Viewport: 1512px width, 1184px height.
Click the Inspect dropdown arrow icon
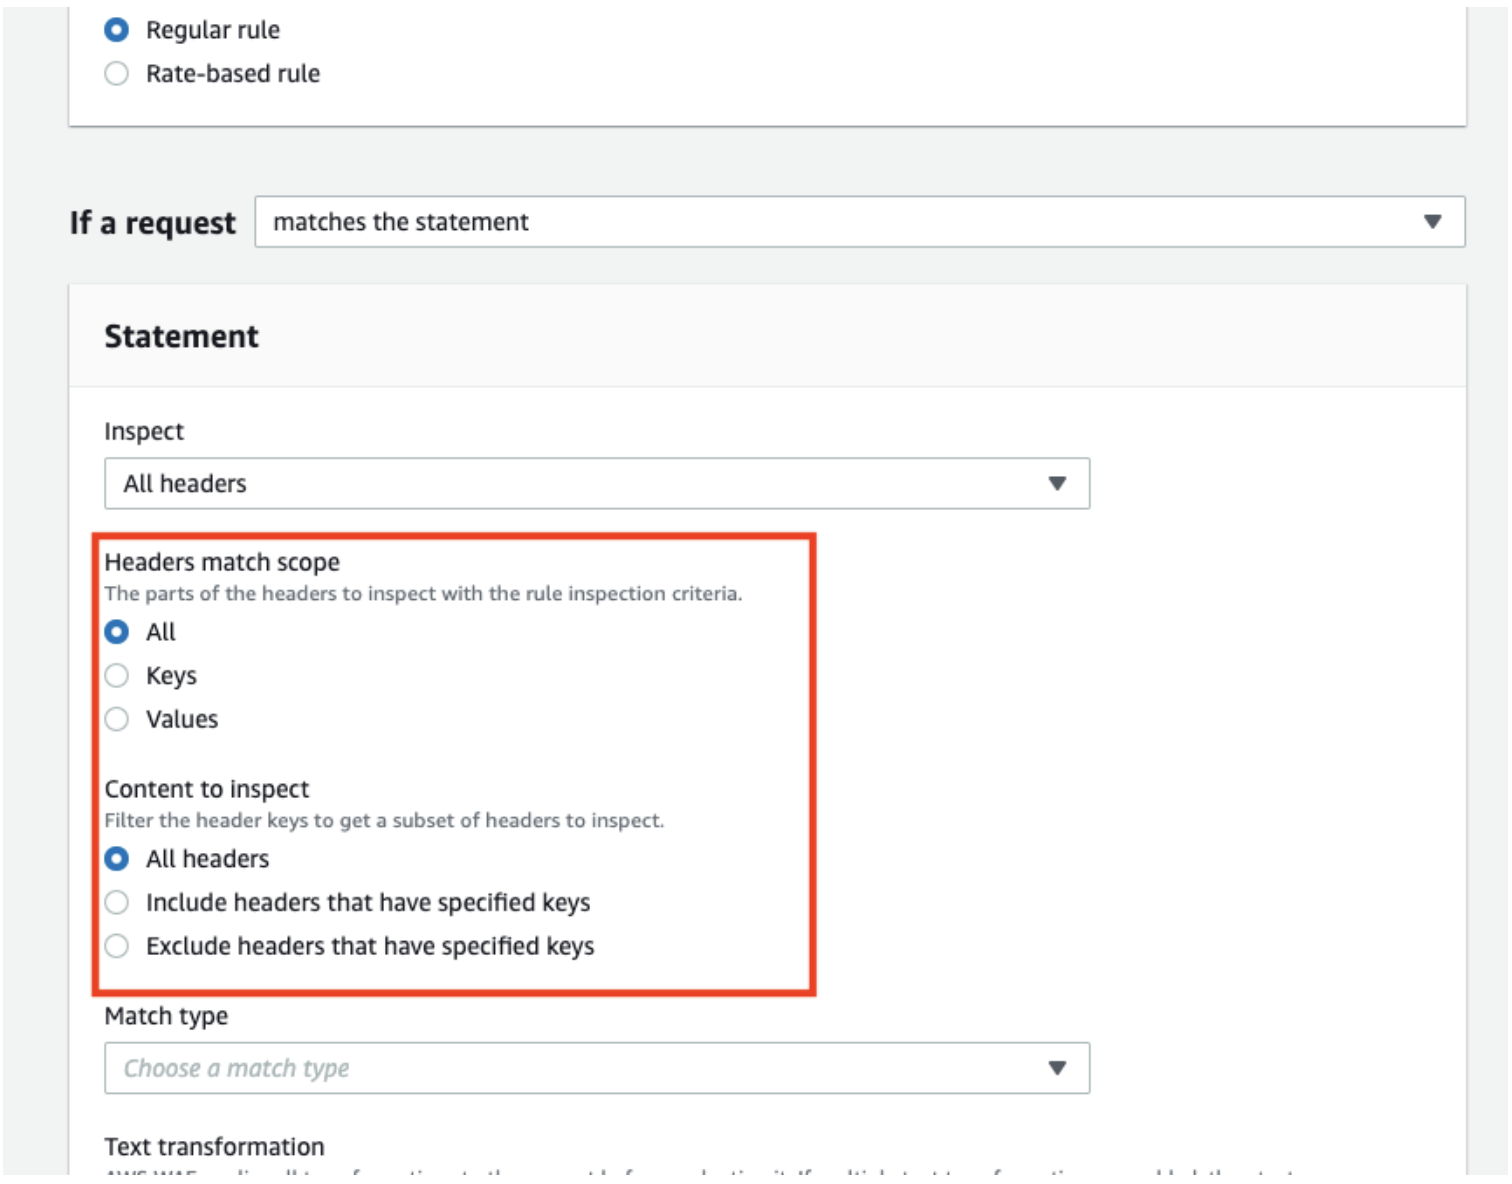1057,484
